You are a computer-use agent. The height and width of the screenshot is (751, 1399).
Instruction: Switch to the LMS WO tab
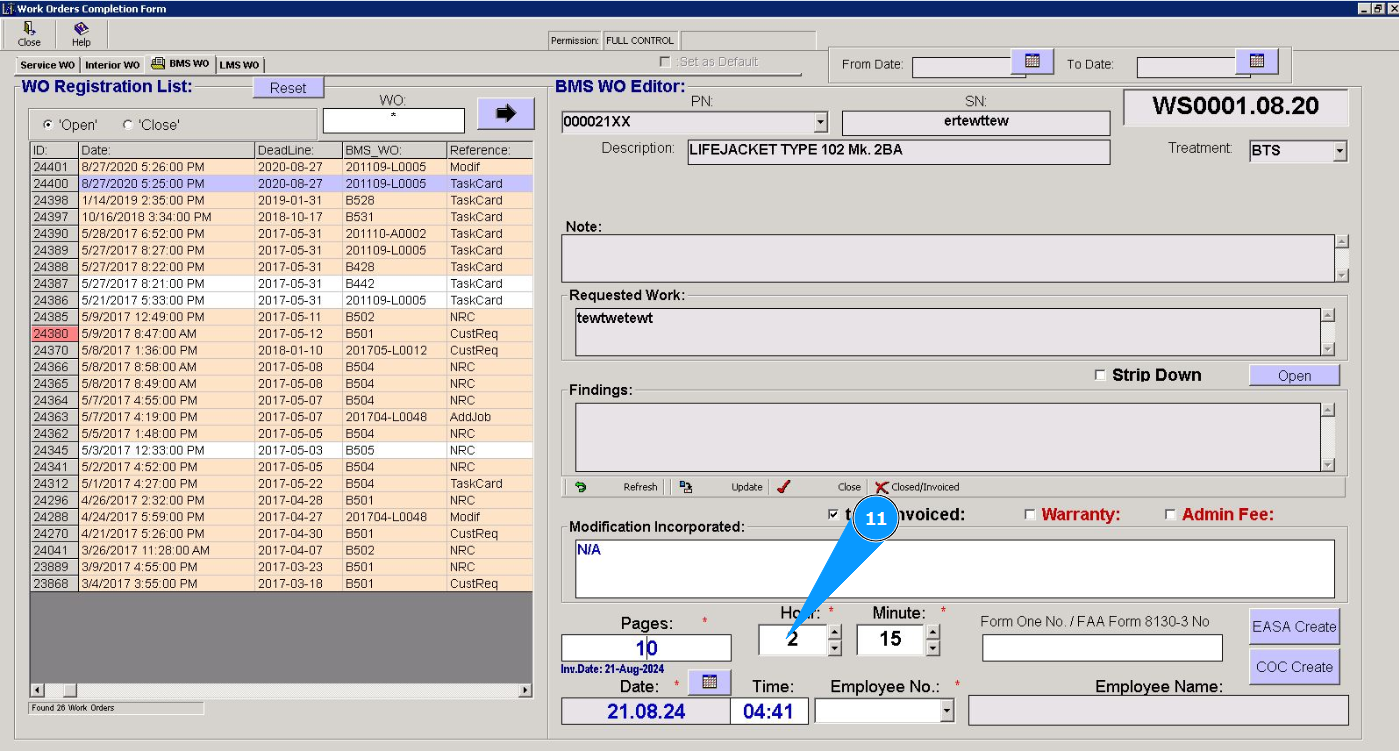[x=239, y=65]
